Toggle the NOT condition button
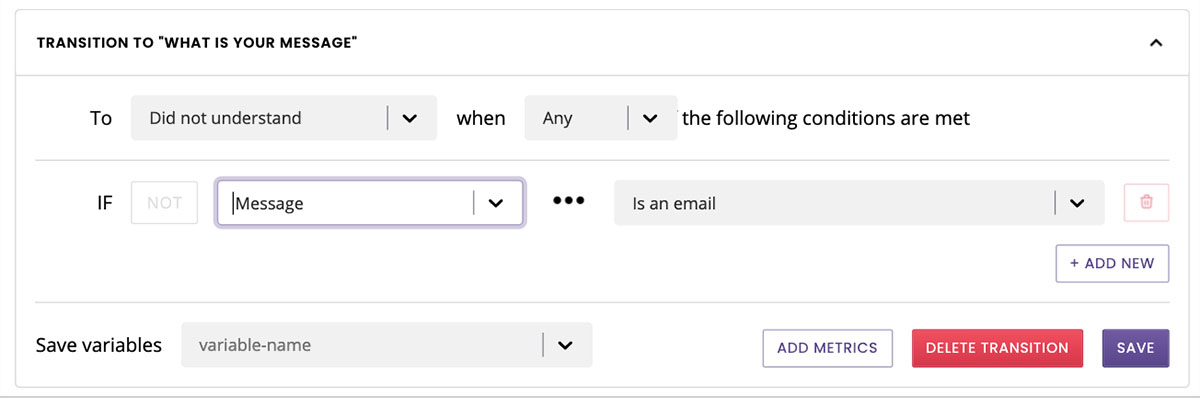The height and width of the screenshot is (398, 1200). click(x=164, y=202)
